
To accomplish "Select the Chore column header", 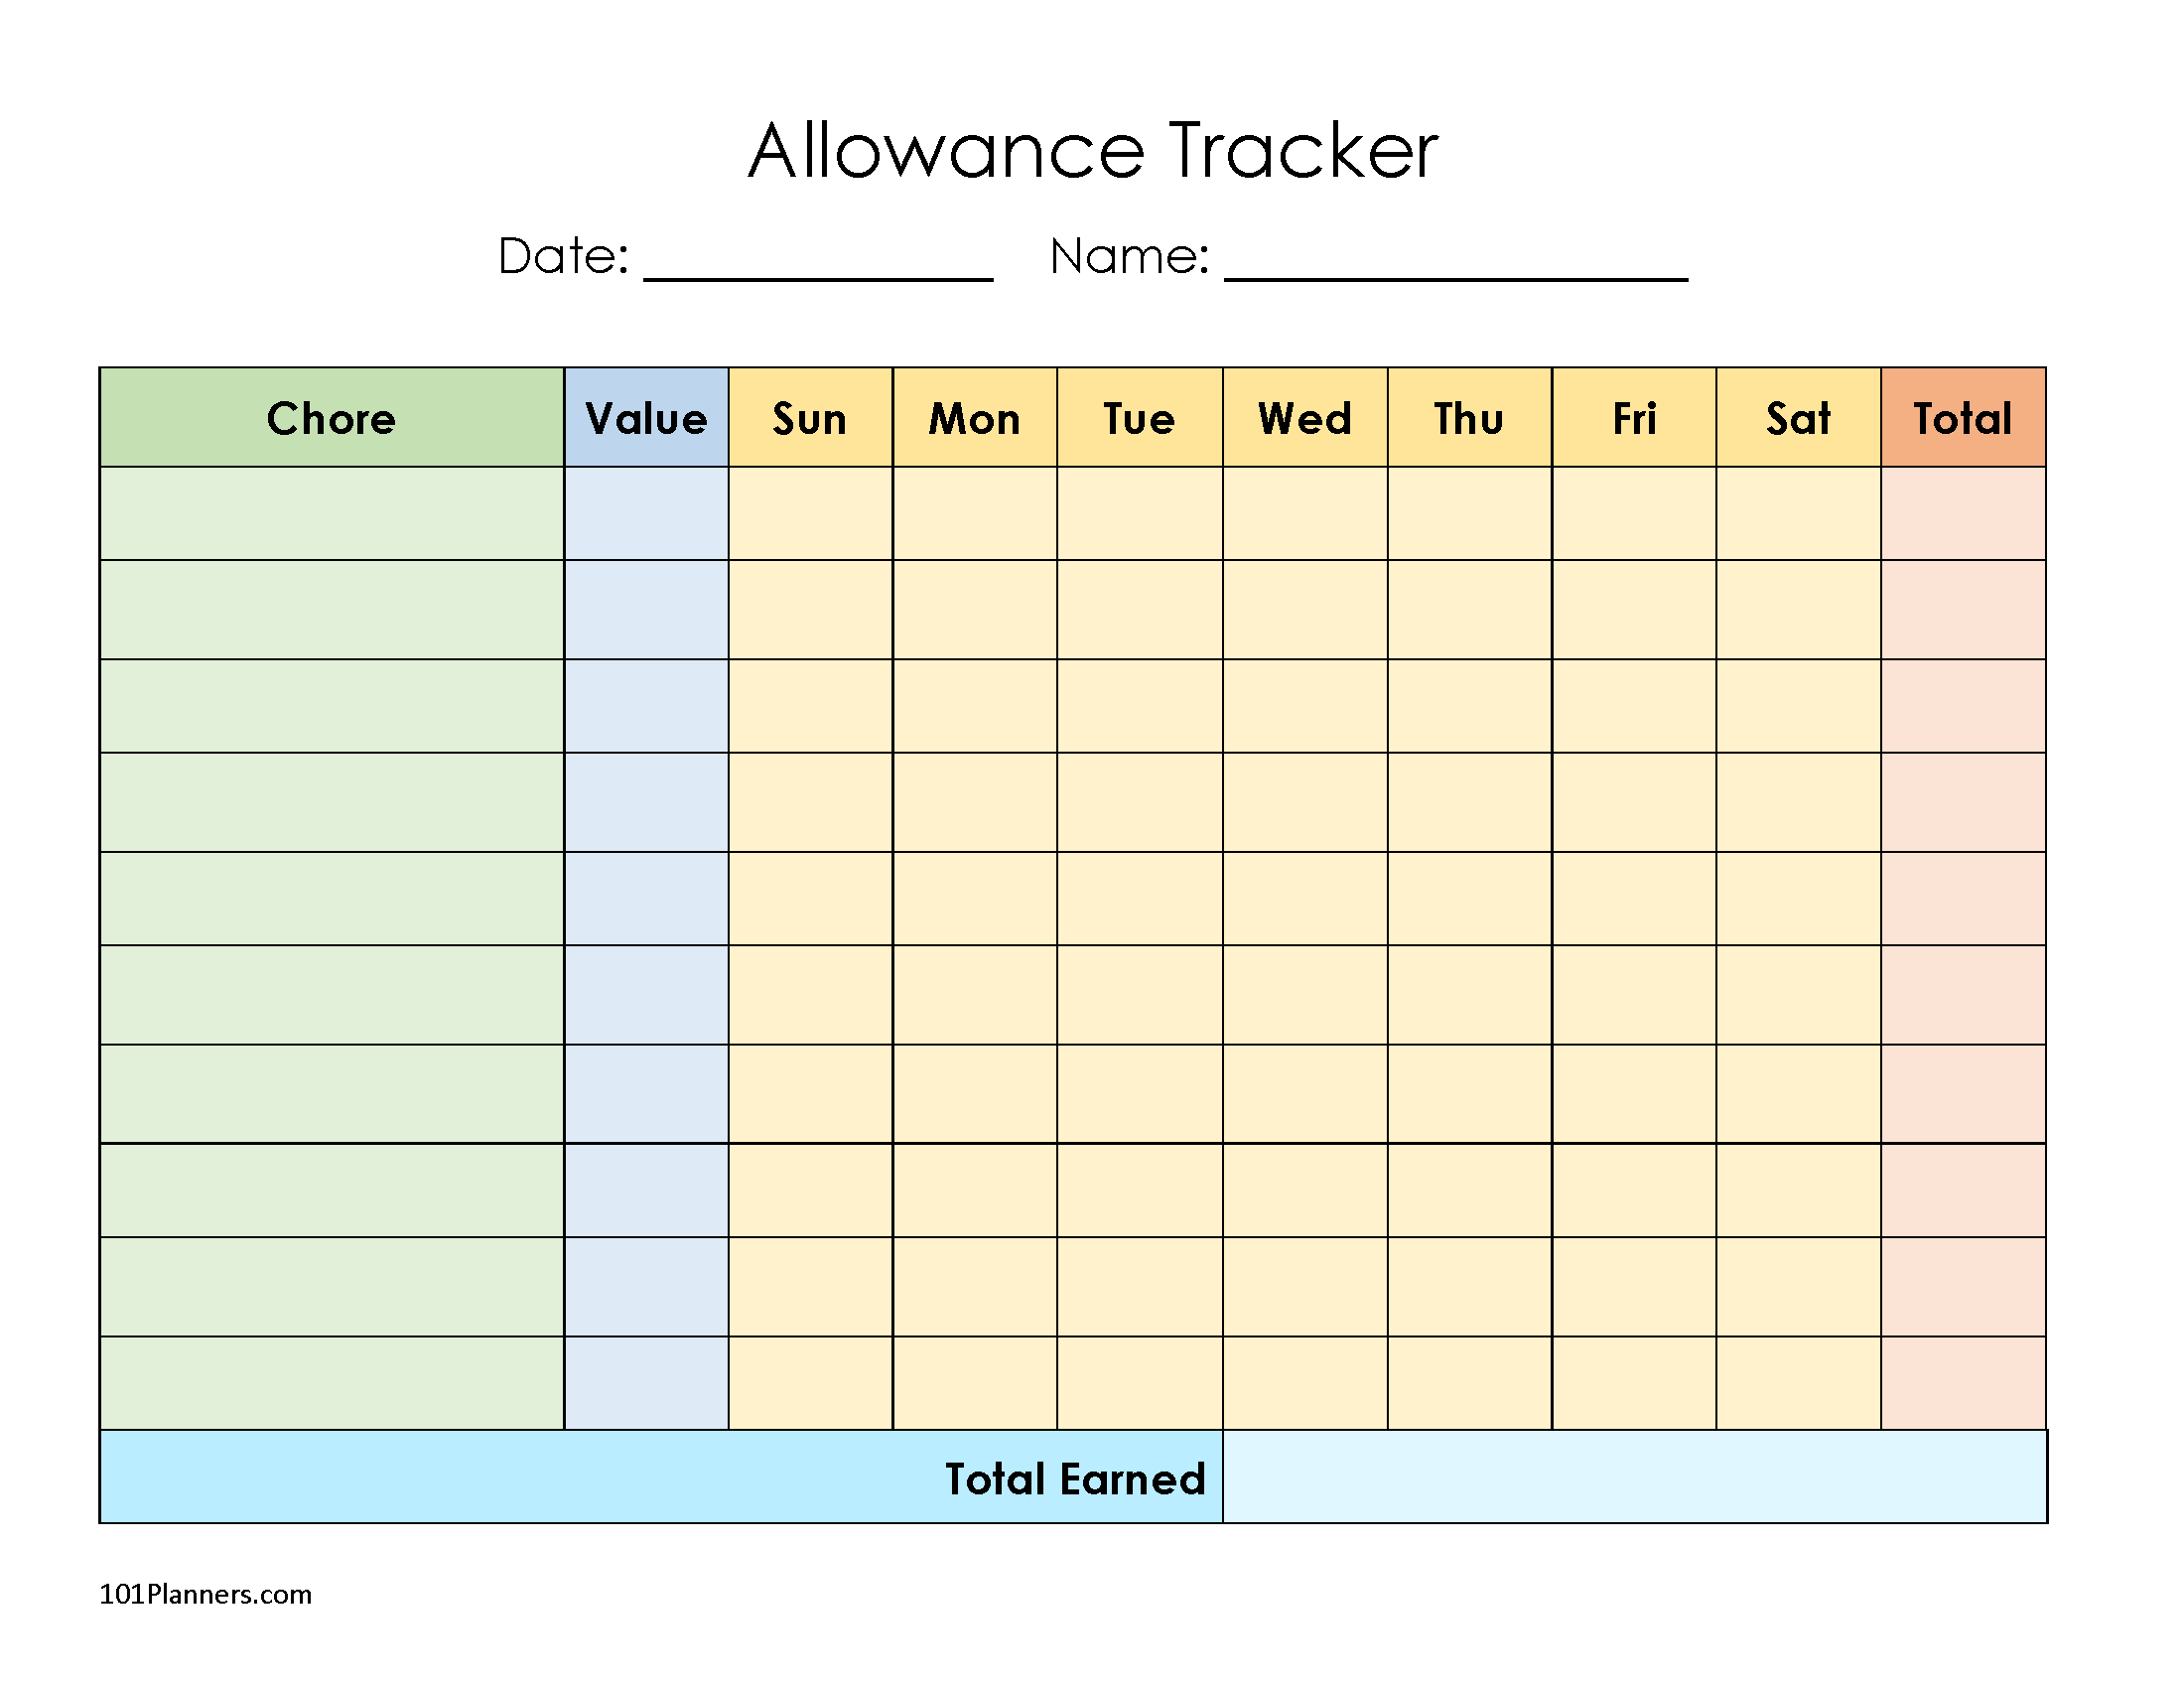I will point(331,418).
